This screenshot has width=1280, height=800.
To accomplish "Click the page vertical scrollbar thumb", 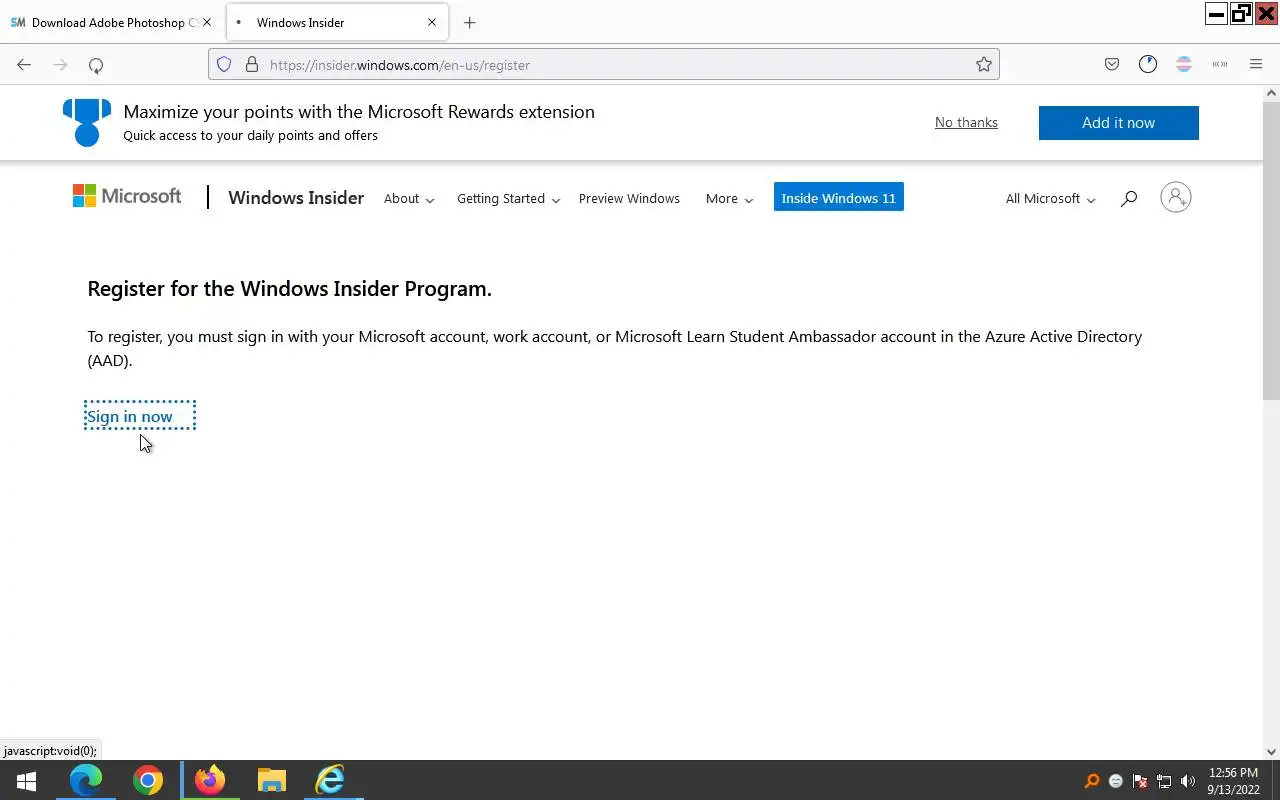I will pos(1271,250).
